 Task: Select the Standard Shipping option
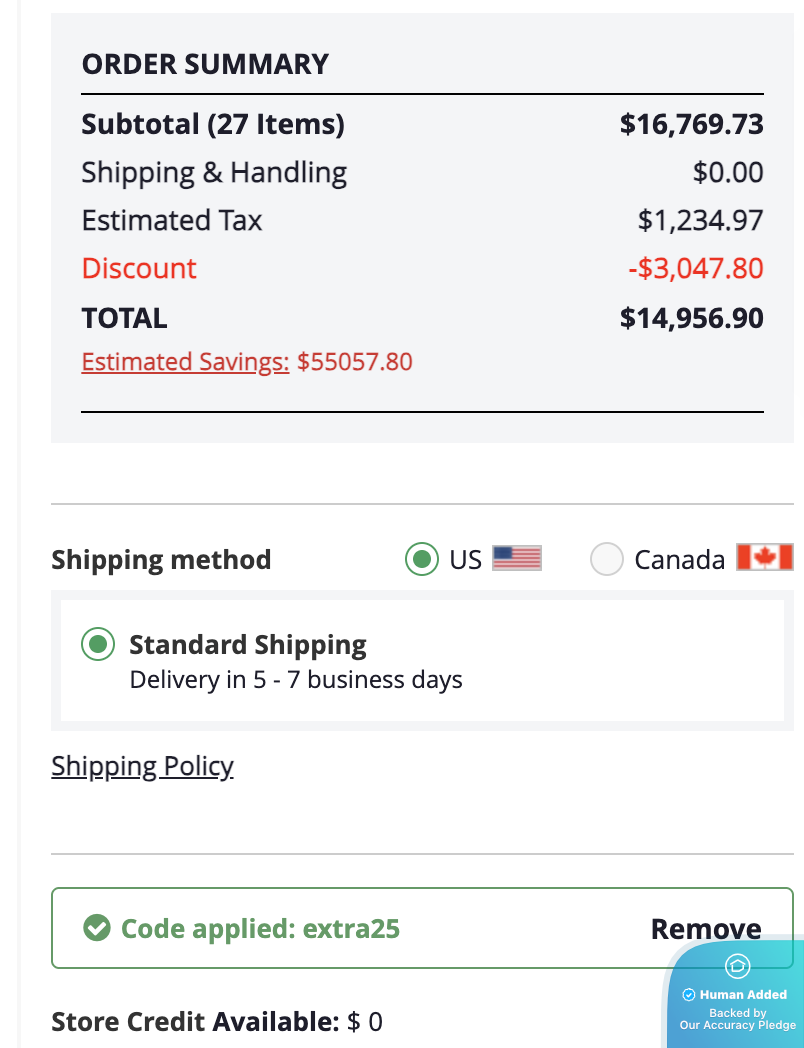(98, 645)
